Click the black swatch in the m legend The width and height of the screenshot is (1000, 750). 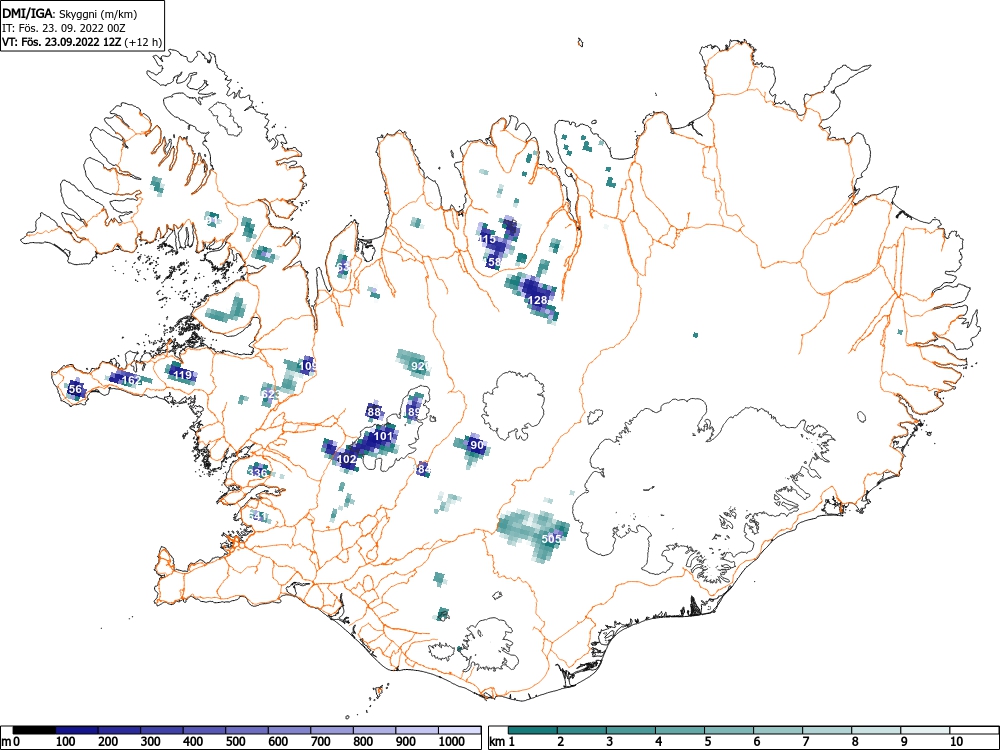(34, 730)
